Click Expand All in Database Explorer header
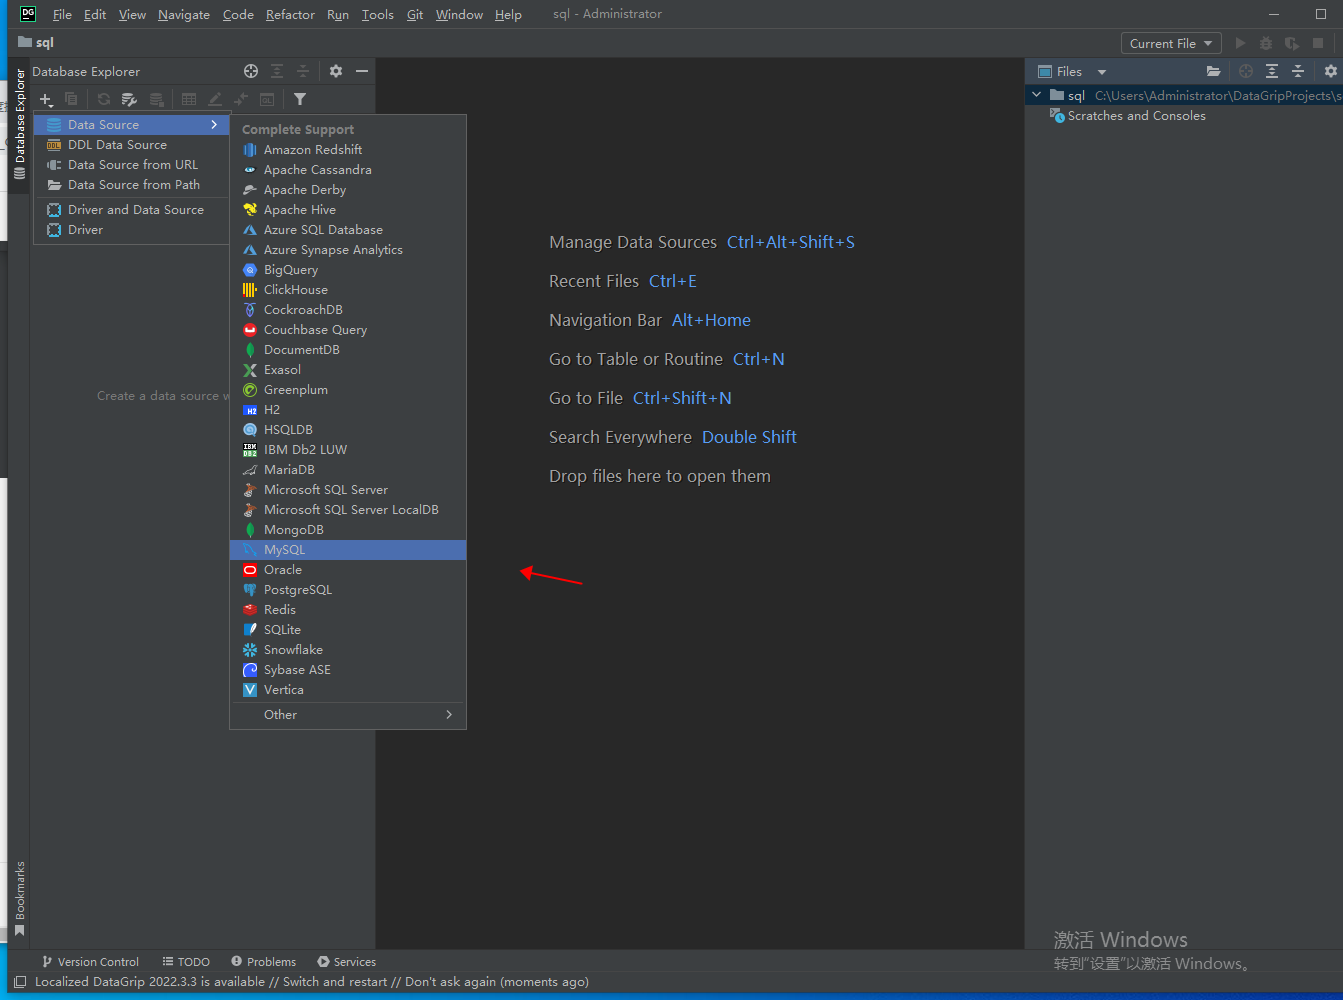 click(x=277, y=71)
